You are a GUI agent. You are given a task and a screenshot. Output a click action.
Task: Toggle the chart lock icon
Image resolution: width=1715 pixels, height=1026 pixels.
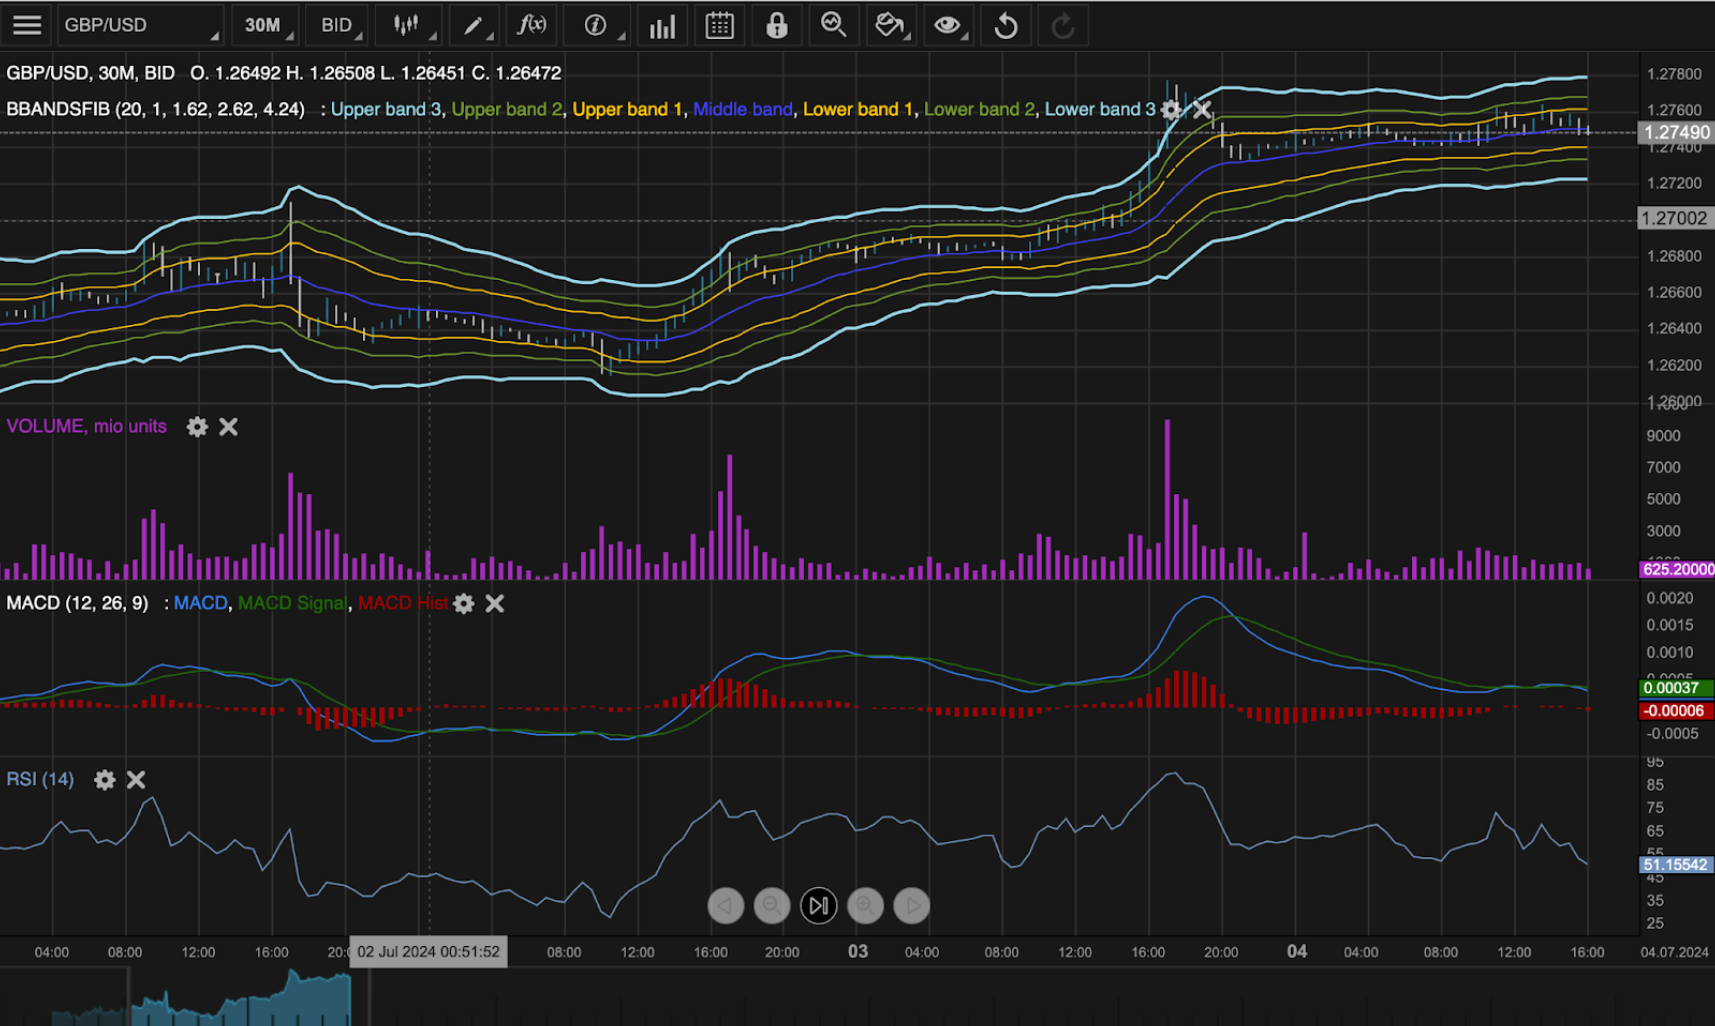tap(777, 26)
